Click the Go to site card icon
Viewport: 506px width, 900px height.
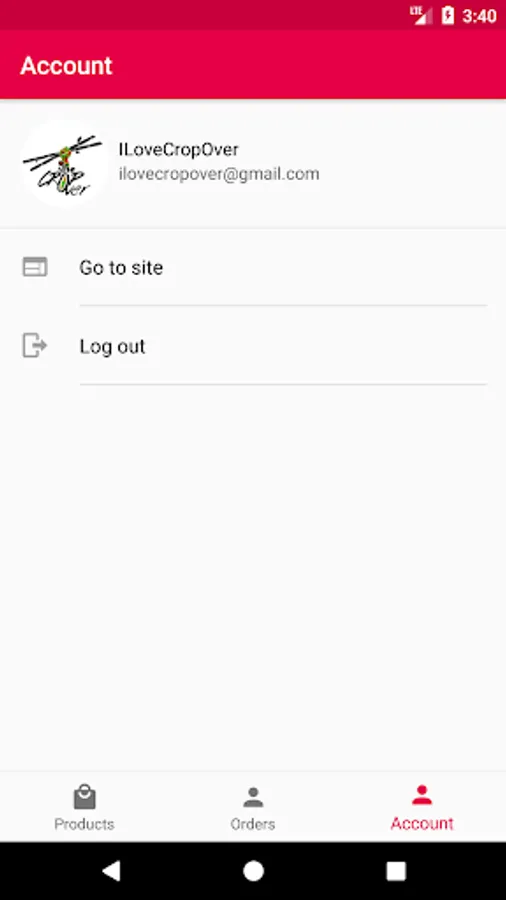(35, 267)
